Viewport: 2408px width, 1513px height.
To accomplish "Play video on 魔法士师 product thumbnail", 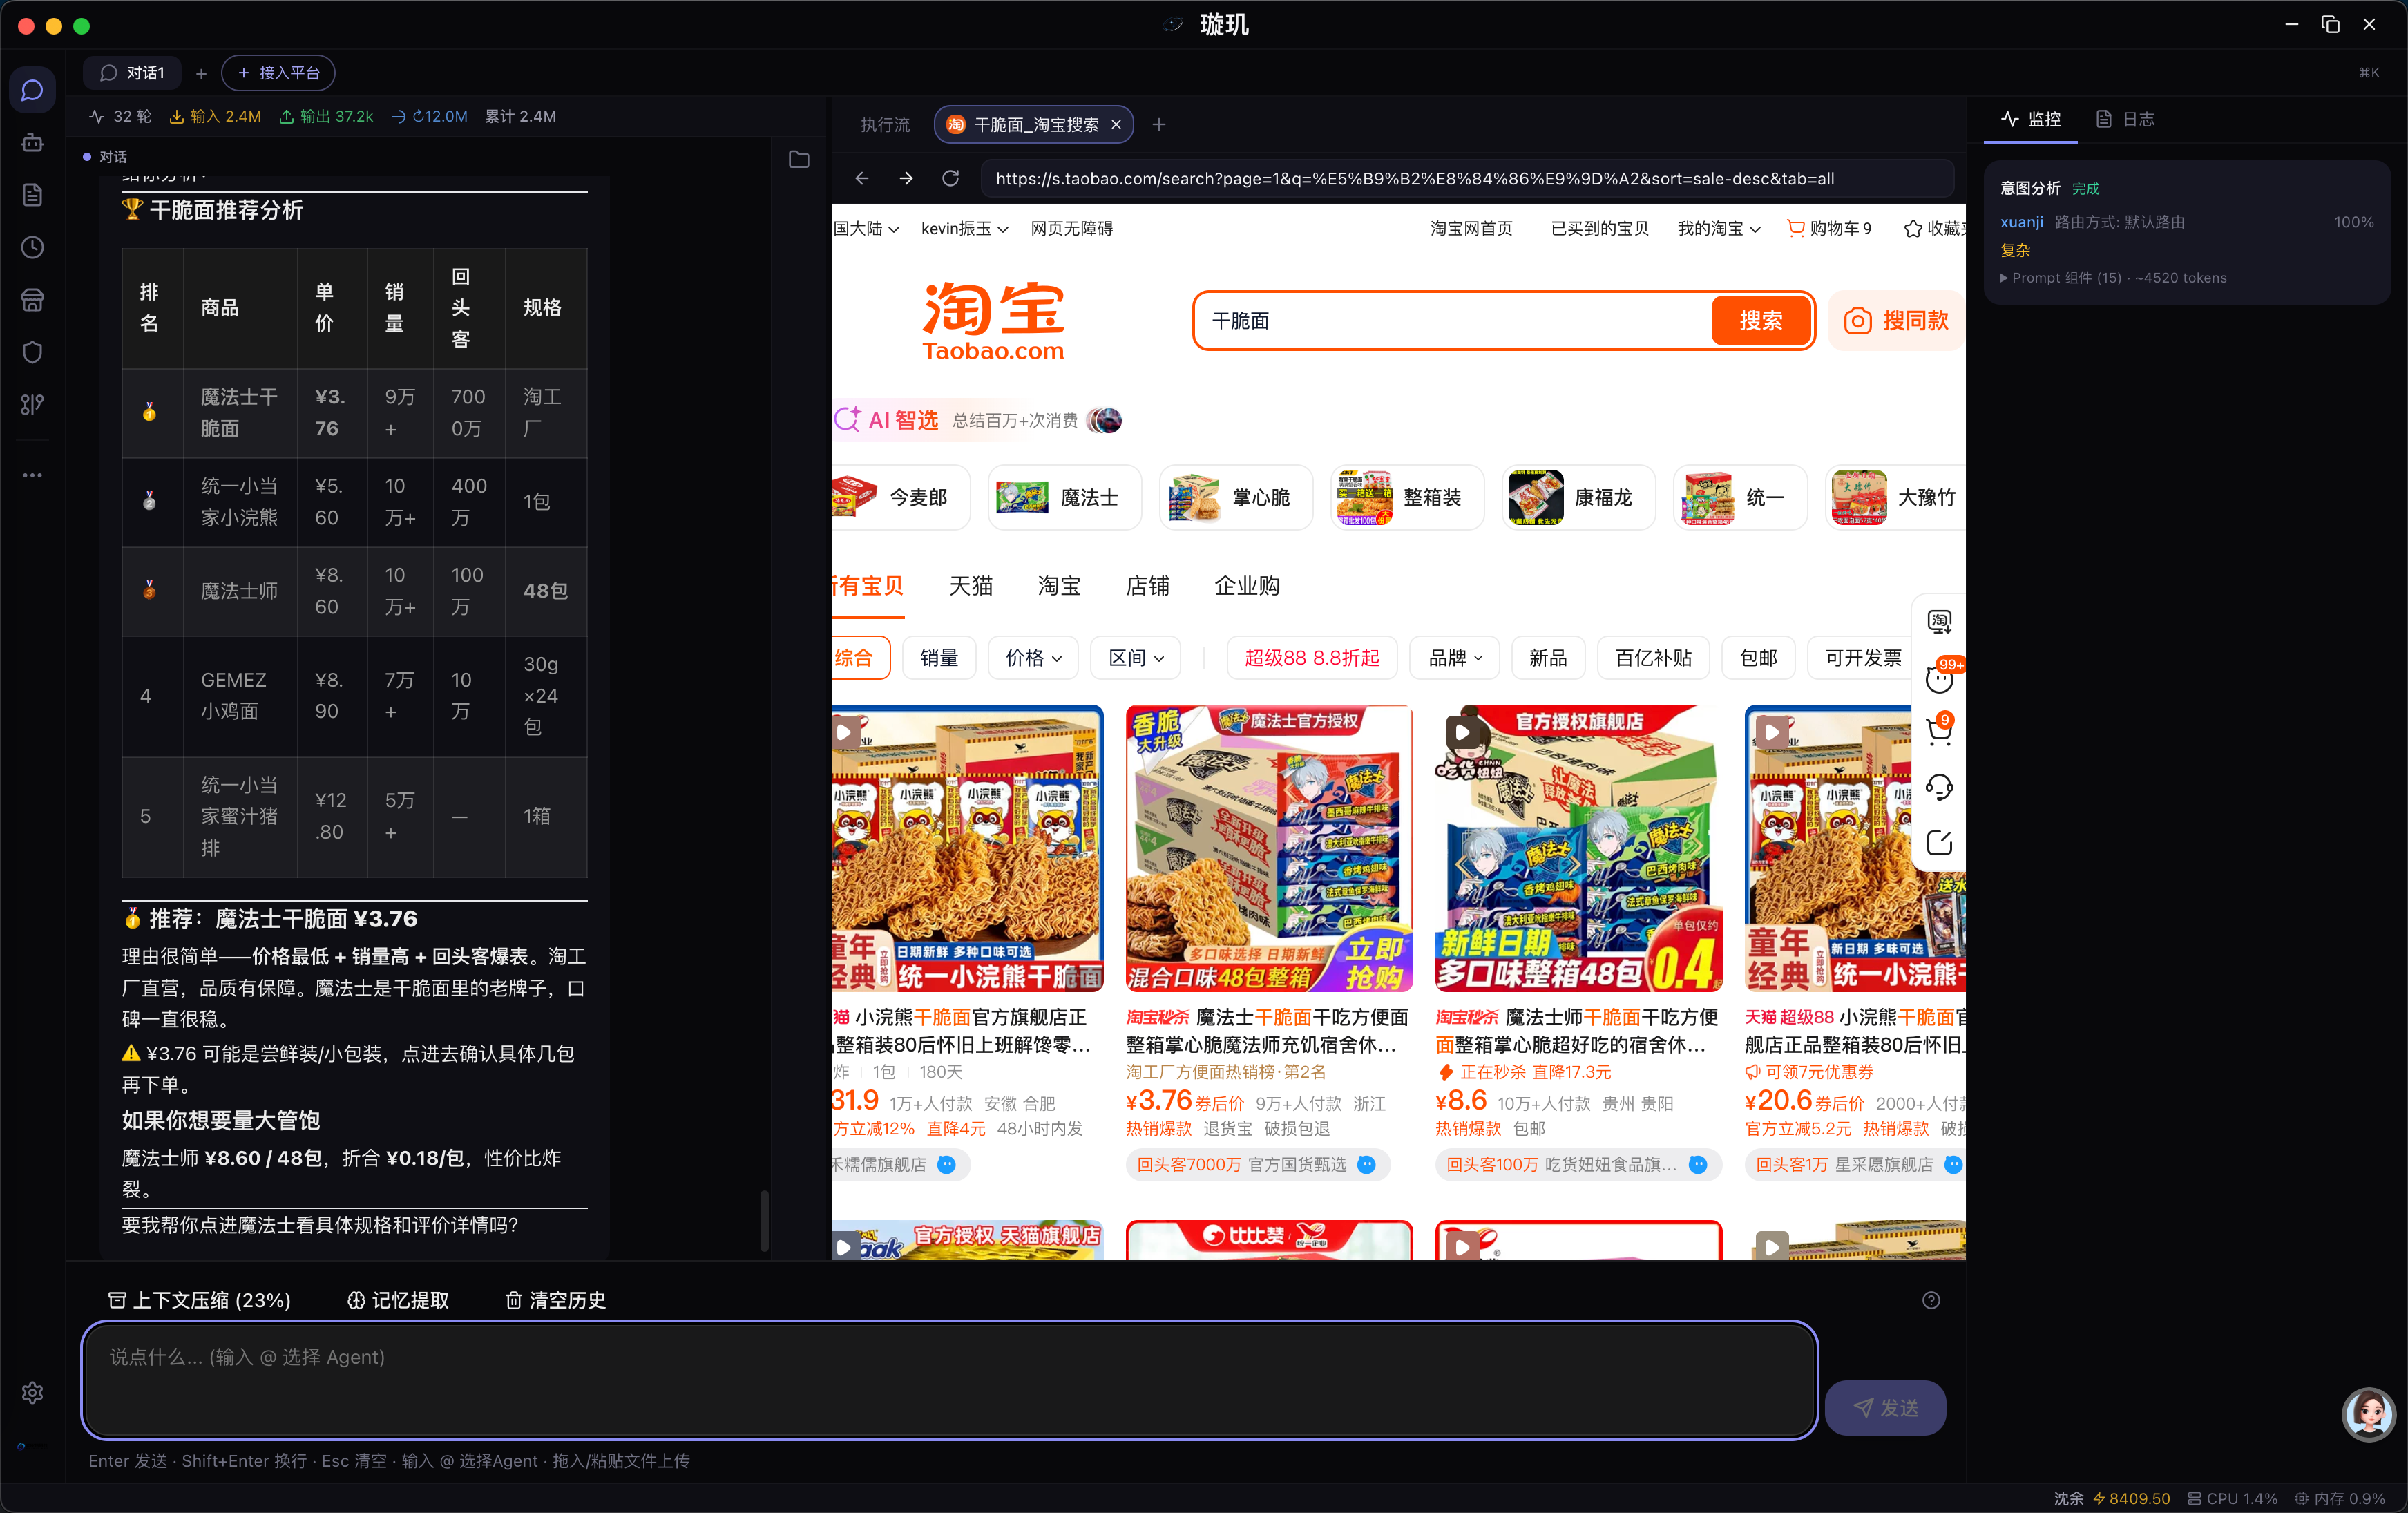I will (1462, 732).
